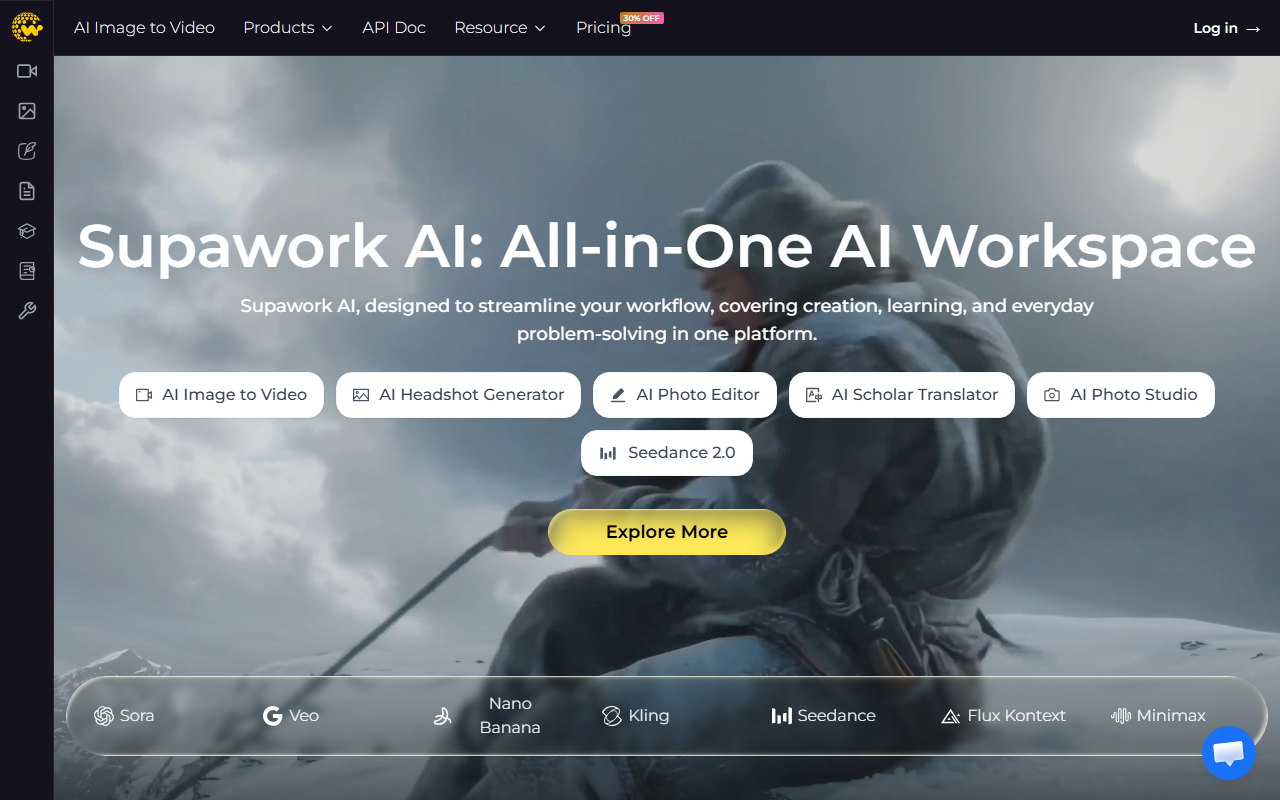Viewport: 1280px width, 800px height.
Task: Click the Kling logo icon
Action: point(612,716)
